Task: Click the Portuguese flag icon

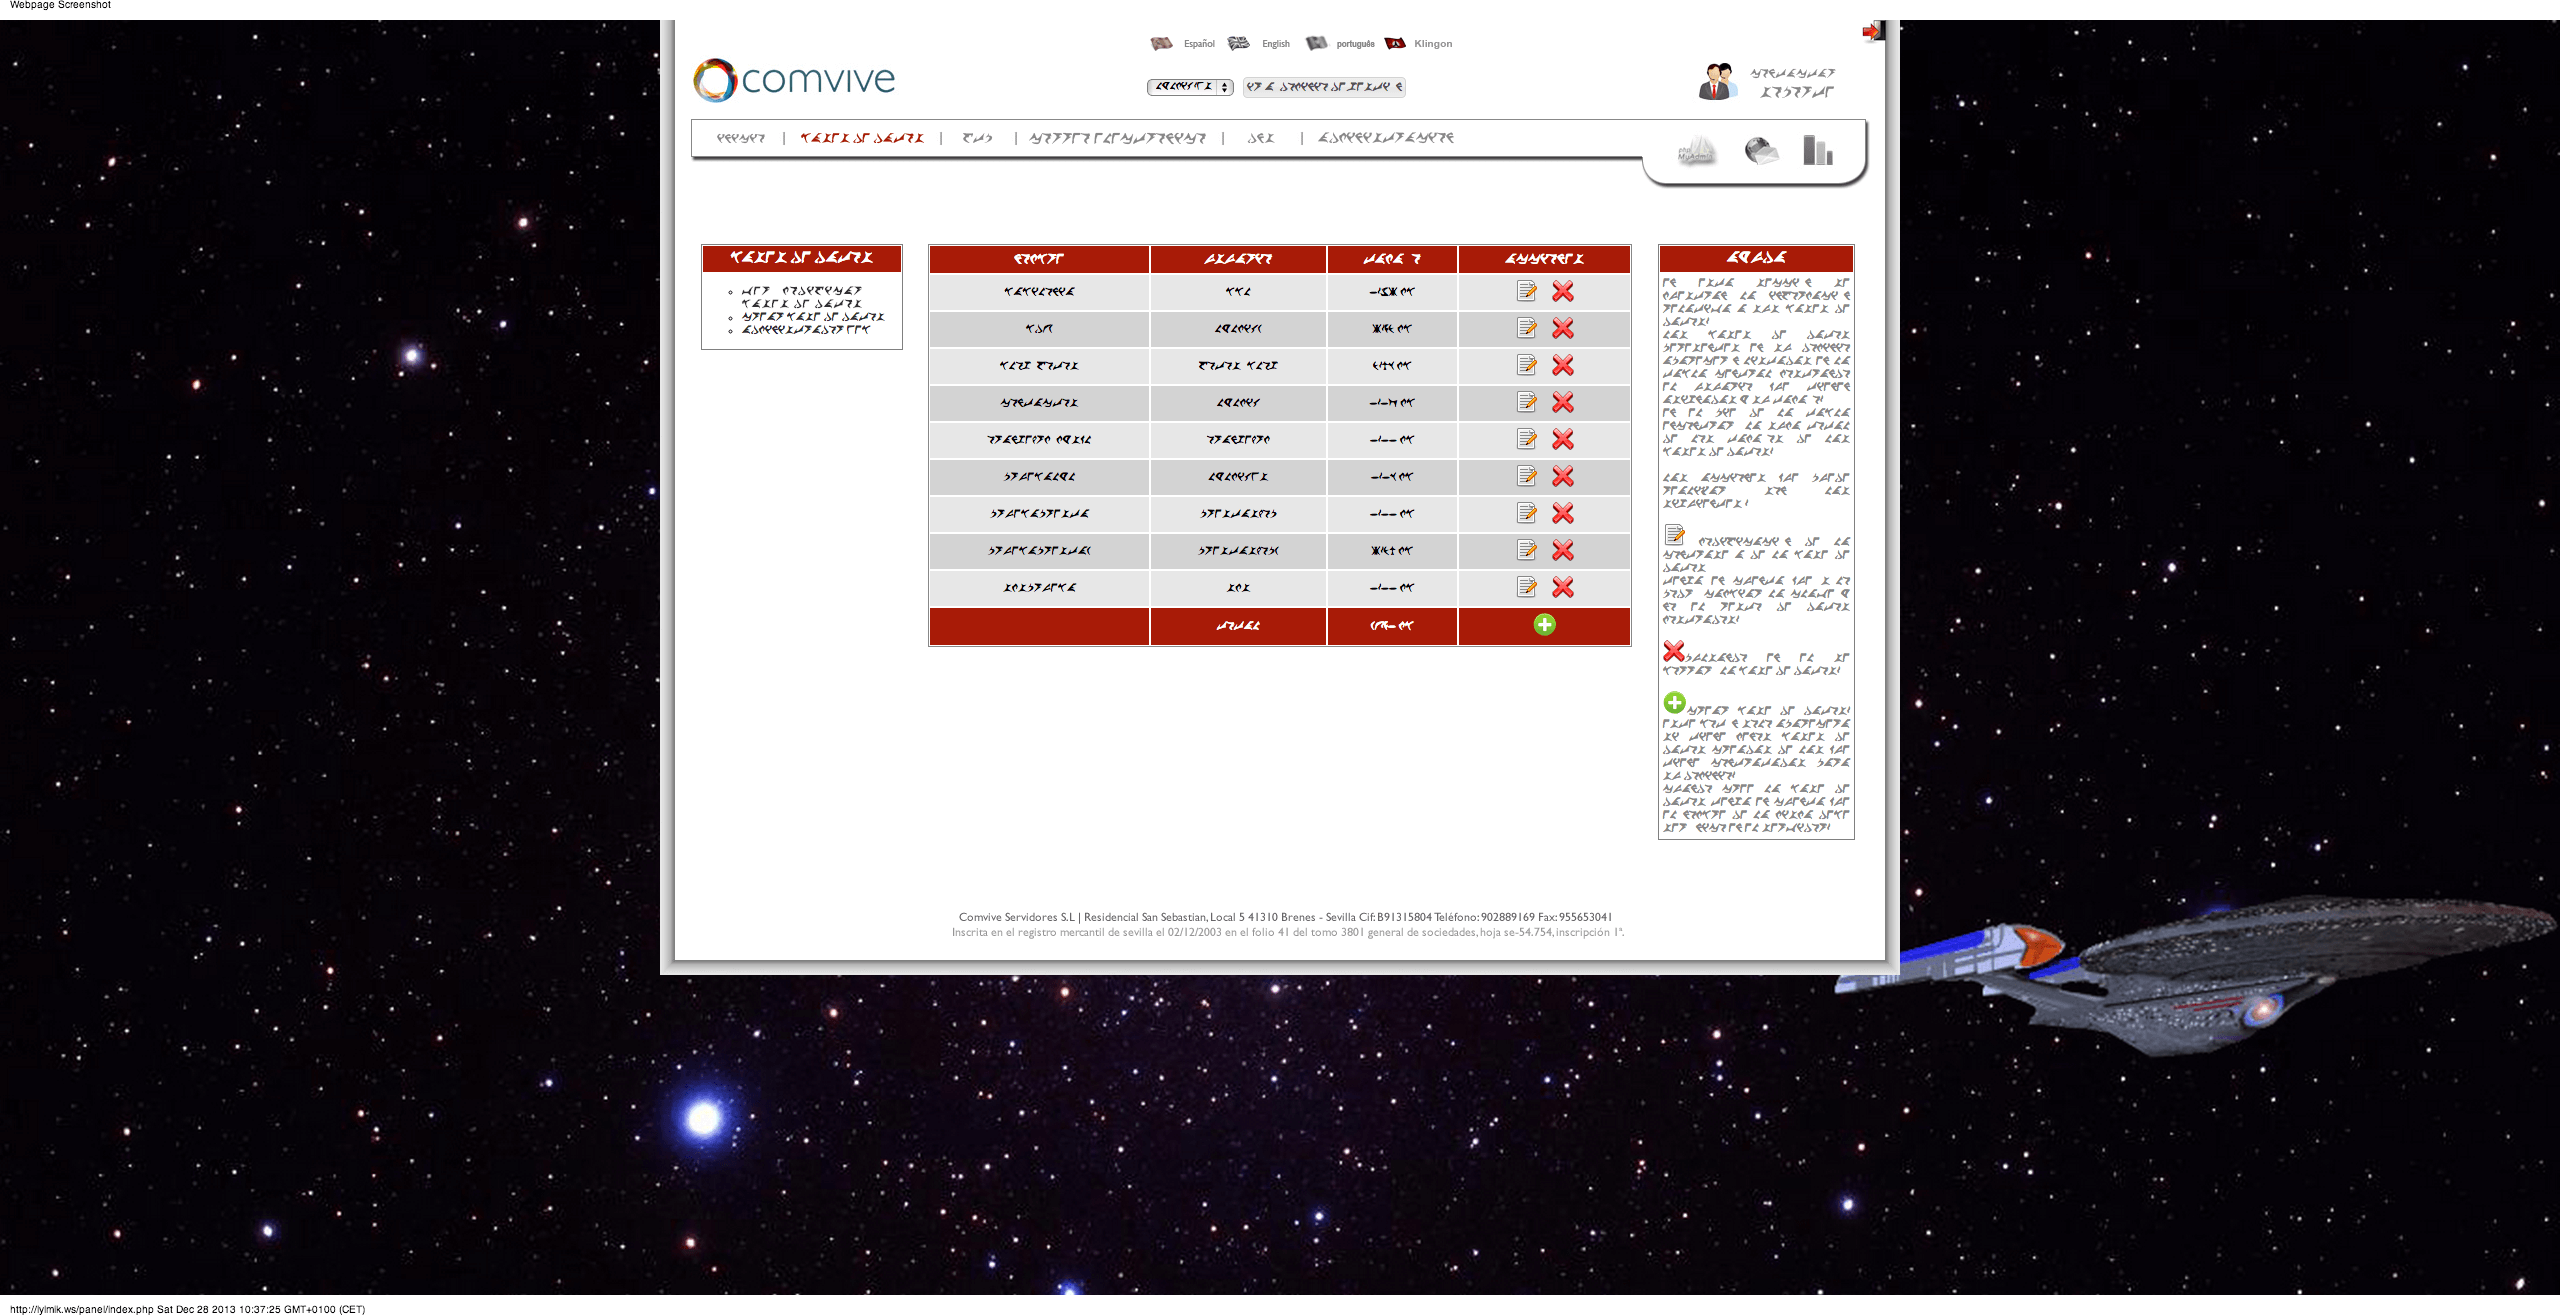Action: [x=1316, y=43]
